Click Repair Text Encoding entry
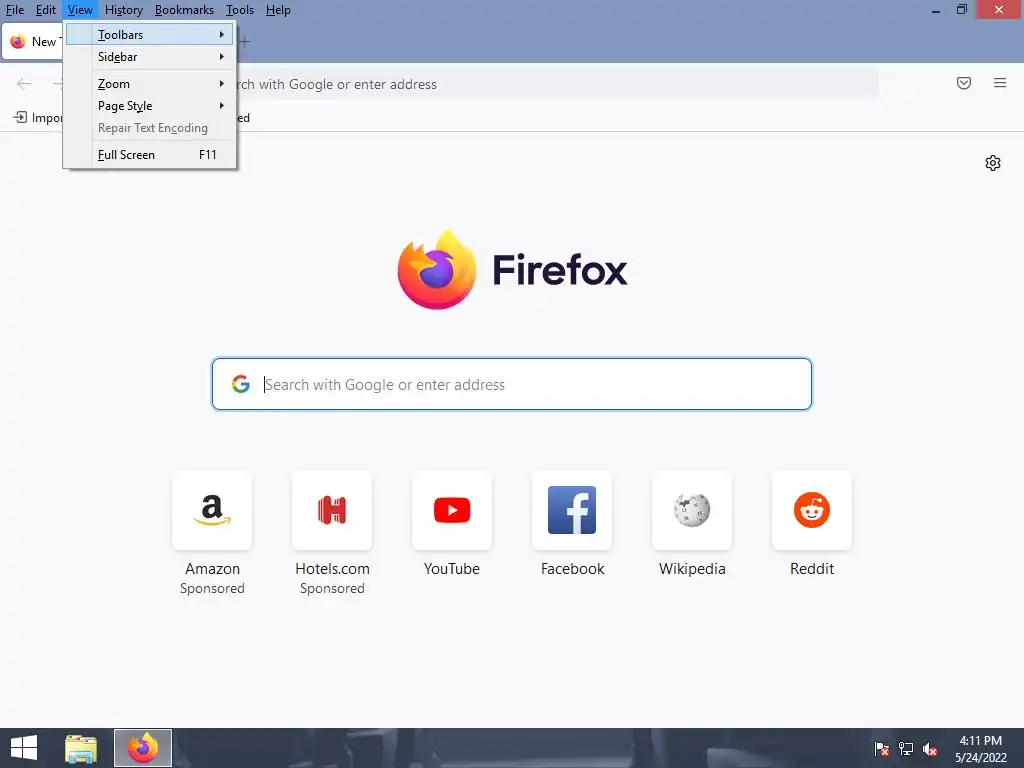Screen dimensions: 1024x768 click(x=150, y=128)
